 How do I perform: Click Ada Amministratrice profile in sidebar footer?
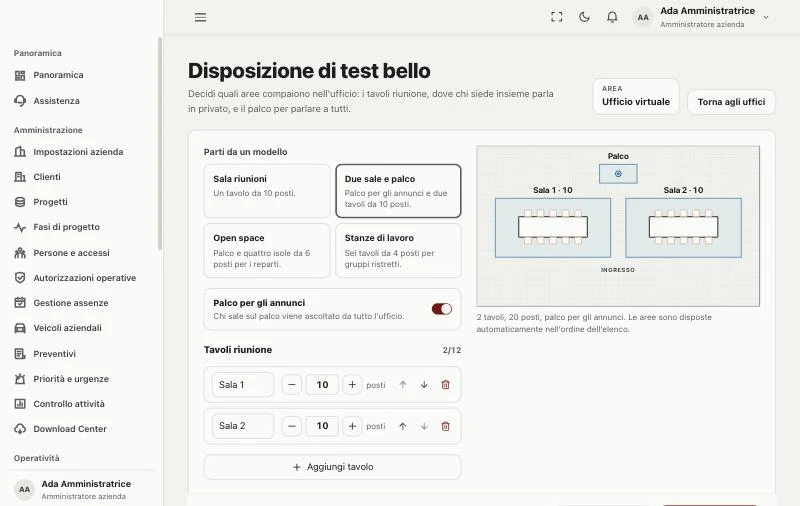(x=82, y=489)
